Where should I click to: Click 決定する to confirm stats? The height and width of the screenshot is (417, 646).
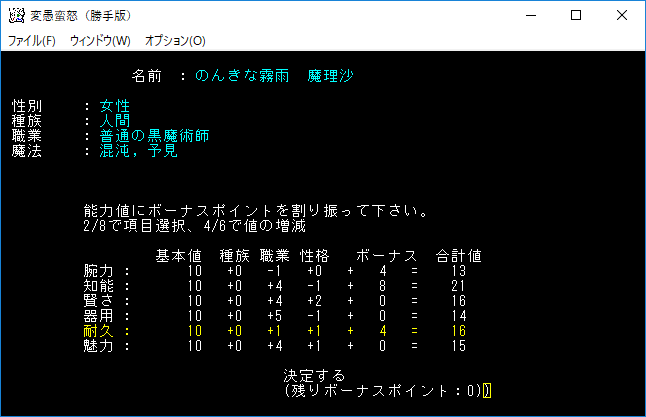(x=314, y=375)
